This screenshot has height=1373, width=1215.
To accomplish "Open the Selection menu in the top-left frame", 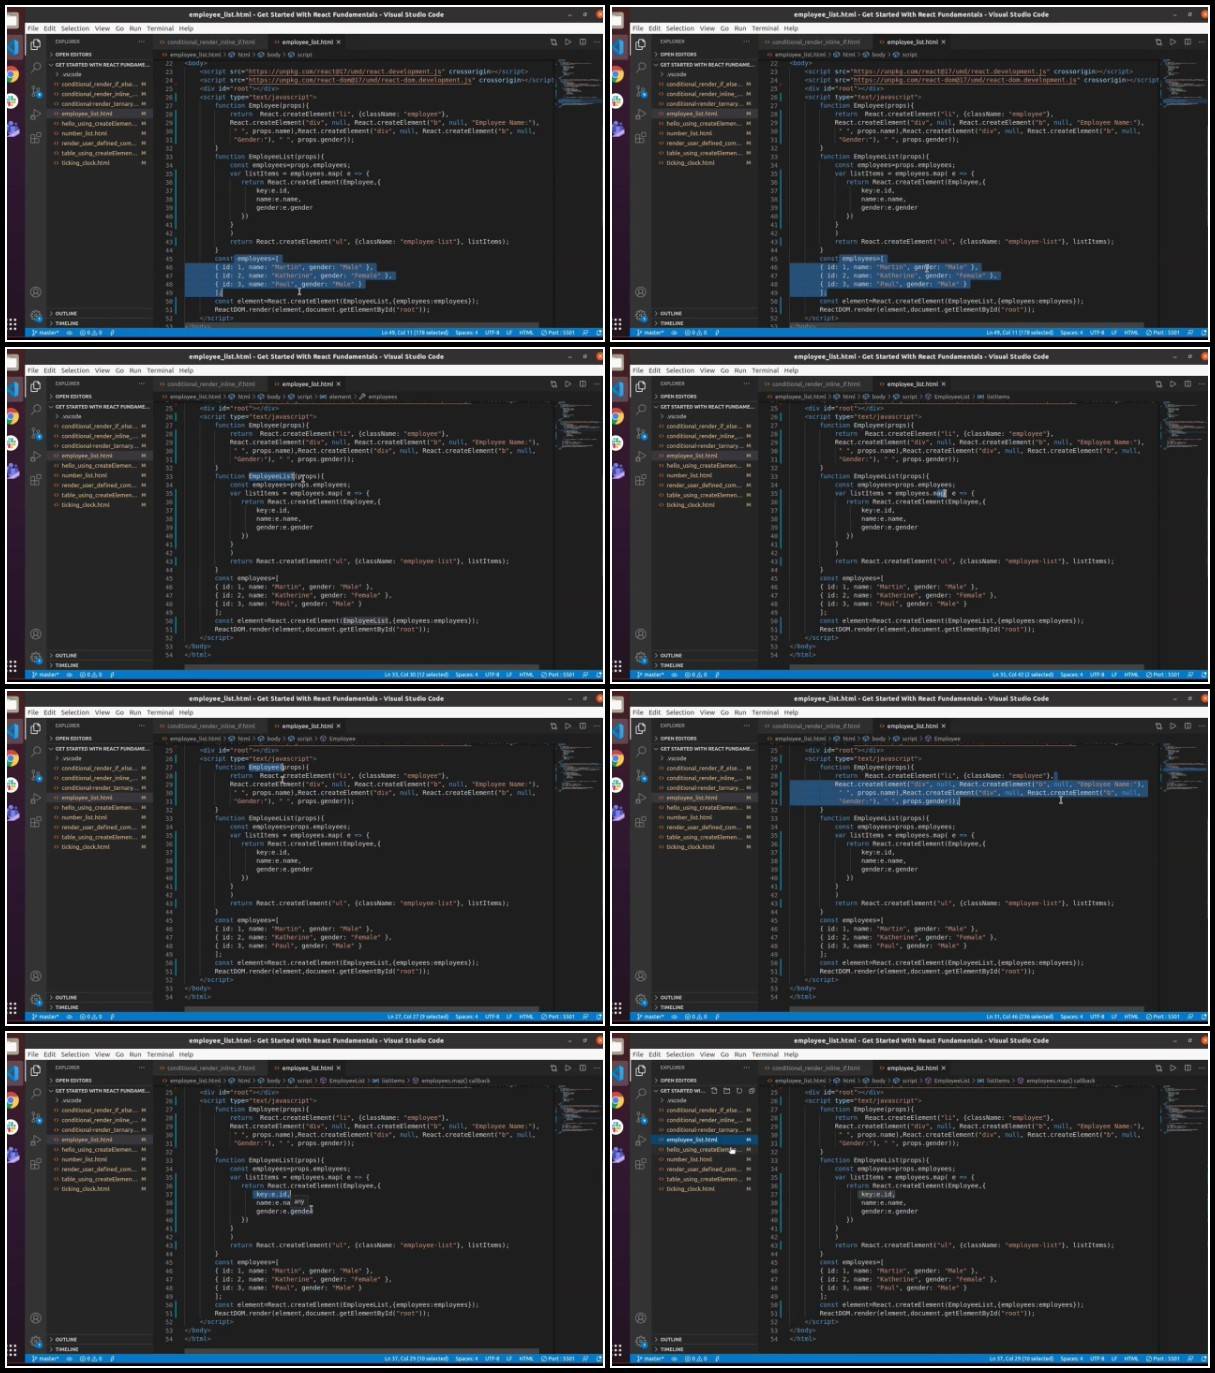I will pyautogui.click(x=75, y=28).
